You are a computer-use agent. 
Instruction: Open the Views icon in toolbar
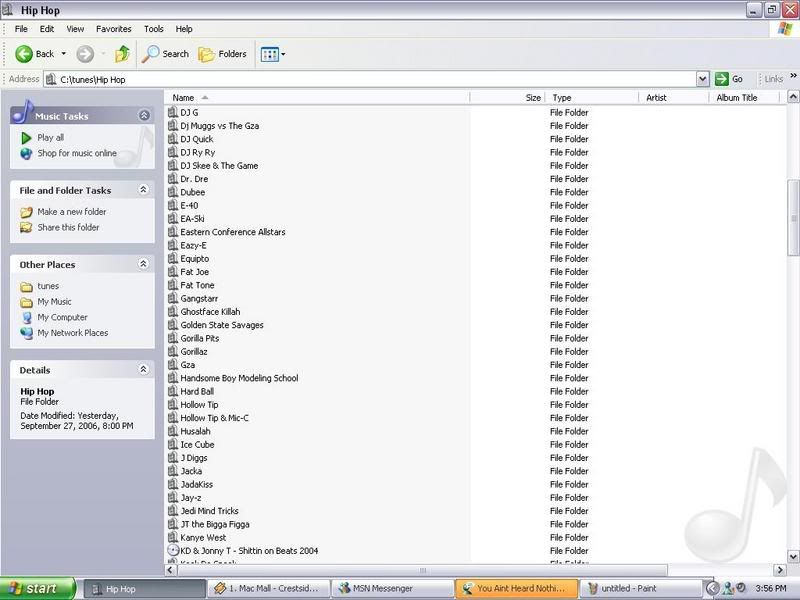pos(269,54)
